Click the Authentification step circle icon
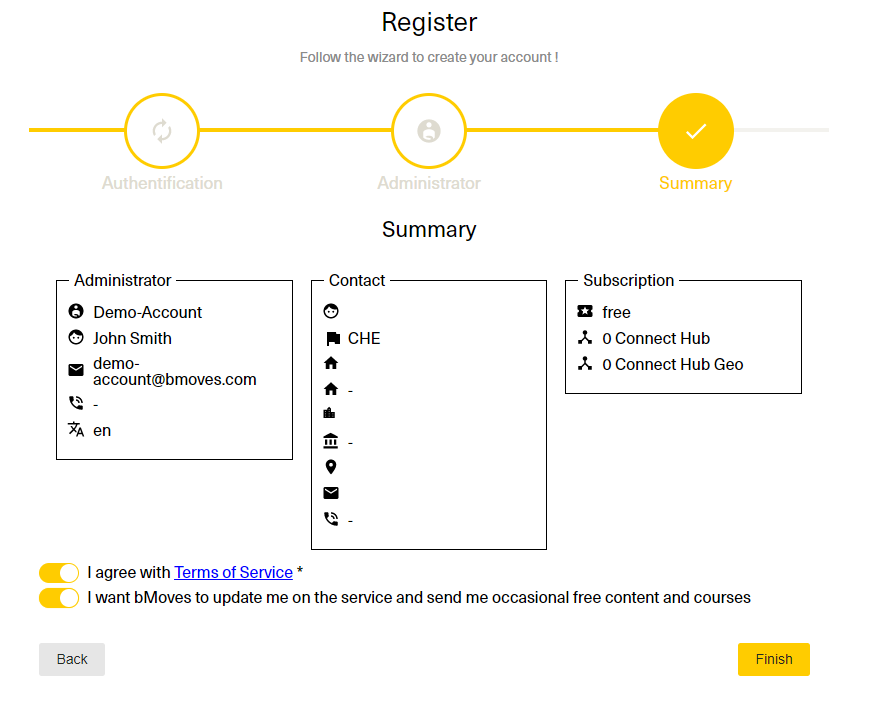Viewport: 889px width, 719px height. pyautogui.click(x=162, y=131)
